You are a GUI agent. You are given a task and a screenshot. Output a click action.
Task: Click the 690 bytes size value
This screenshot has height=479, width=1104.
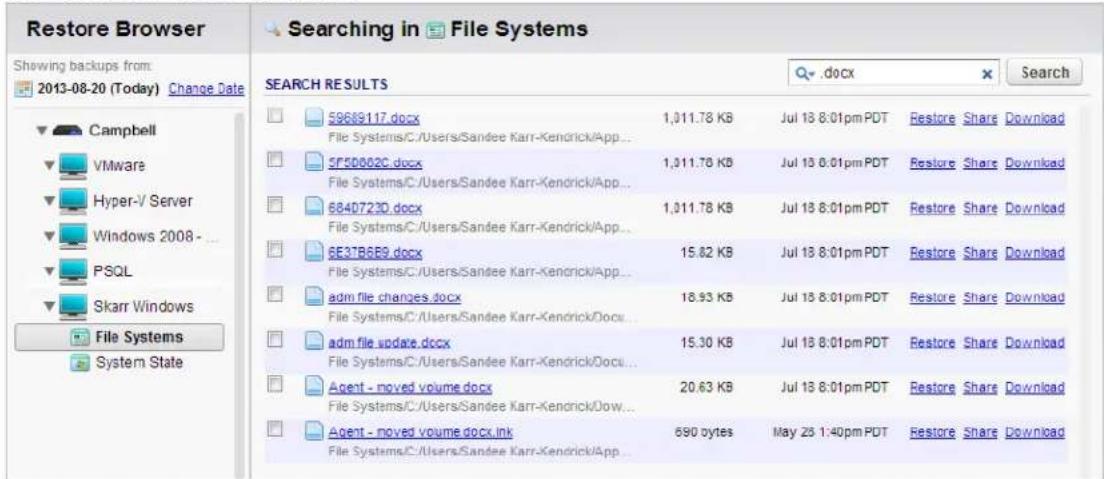tap(703, 433)
